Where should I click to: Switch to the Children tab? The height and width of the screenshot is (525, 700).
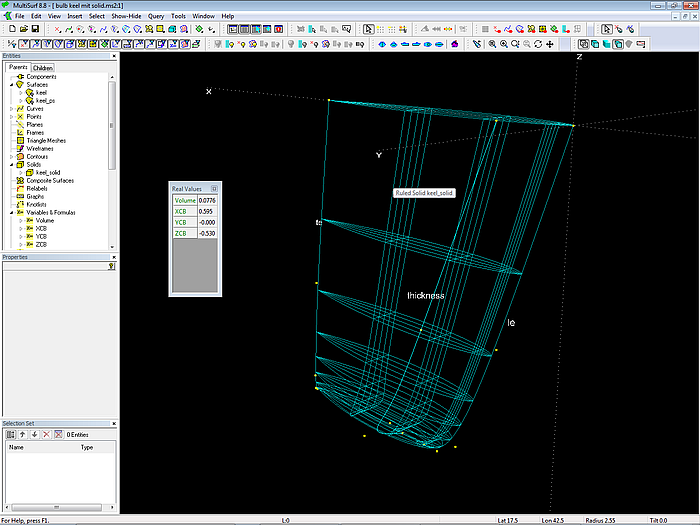(43, 68)
